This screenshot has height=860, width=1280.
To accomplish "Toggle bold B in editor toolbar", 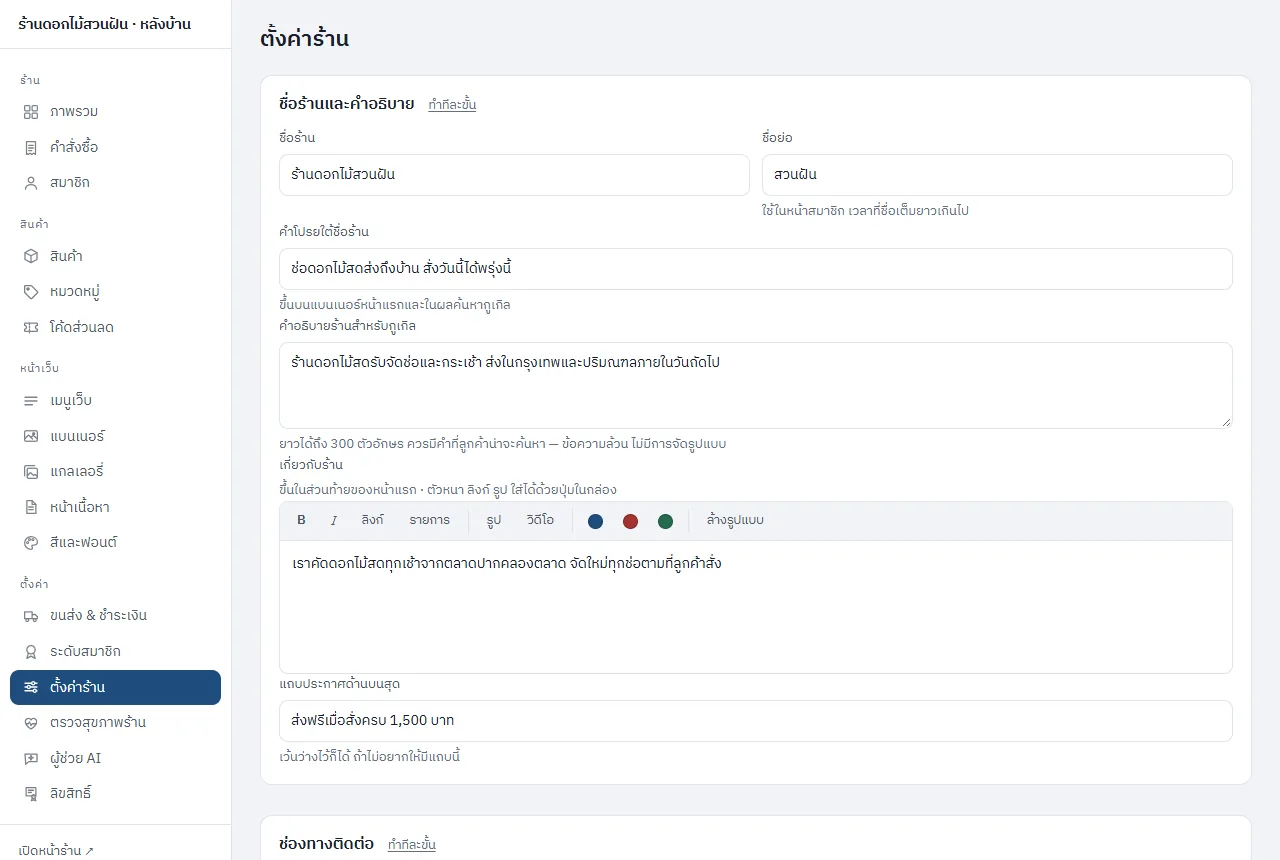I will (x=301, y=520).
